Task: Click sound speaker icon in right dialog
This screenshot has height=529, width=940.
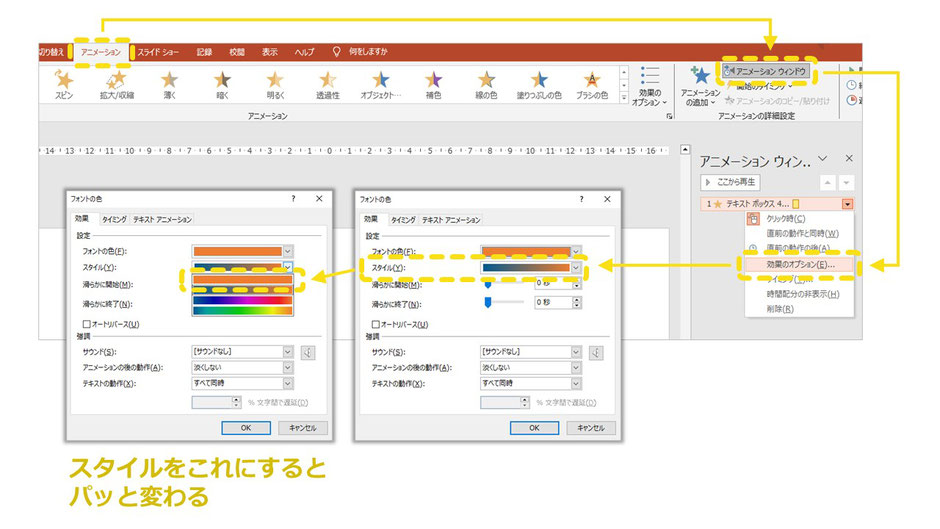Action: (596, 353)
